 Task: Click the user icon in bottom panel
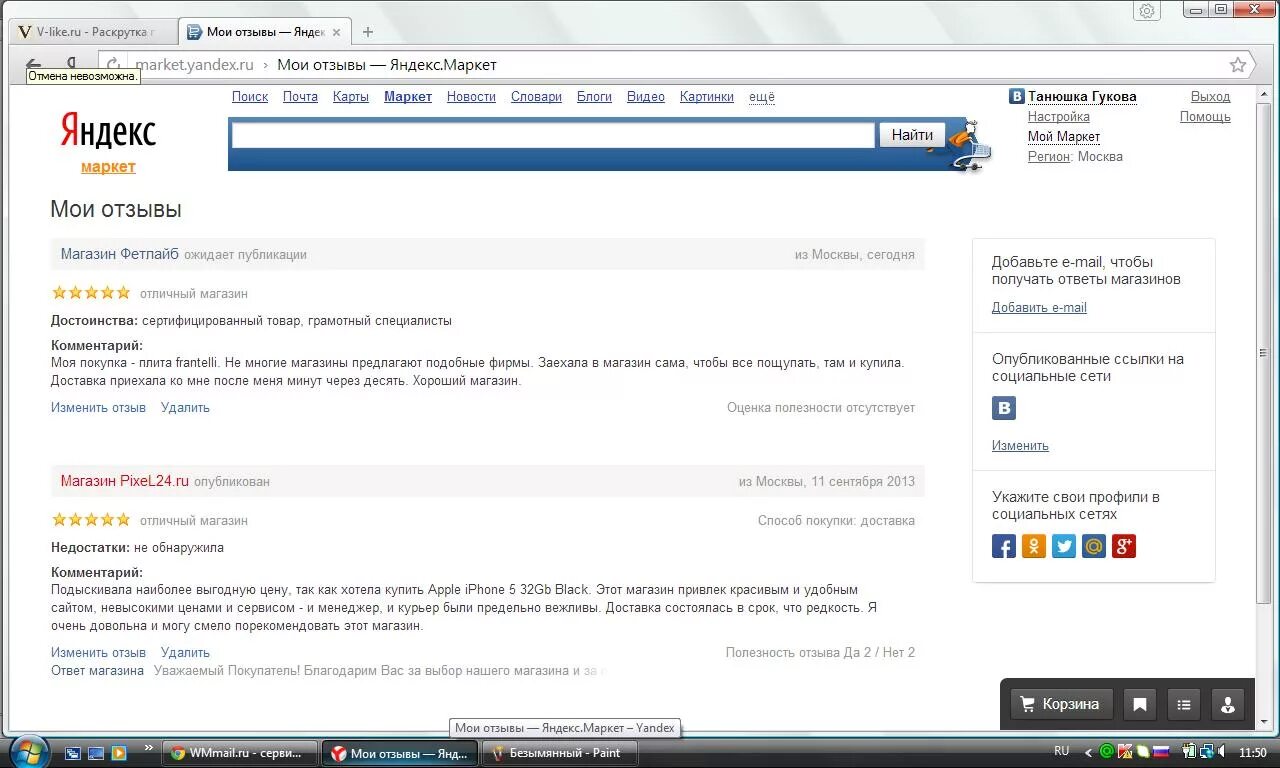(1228, 704)
